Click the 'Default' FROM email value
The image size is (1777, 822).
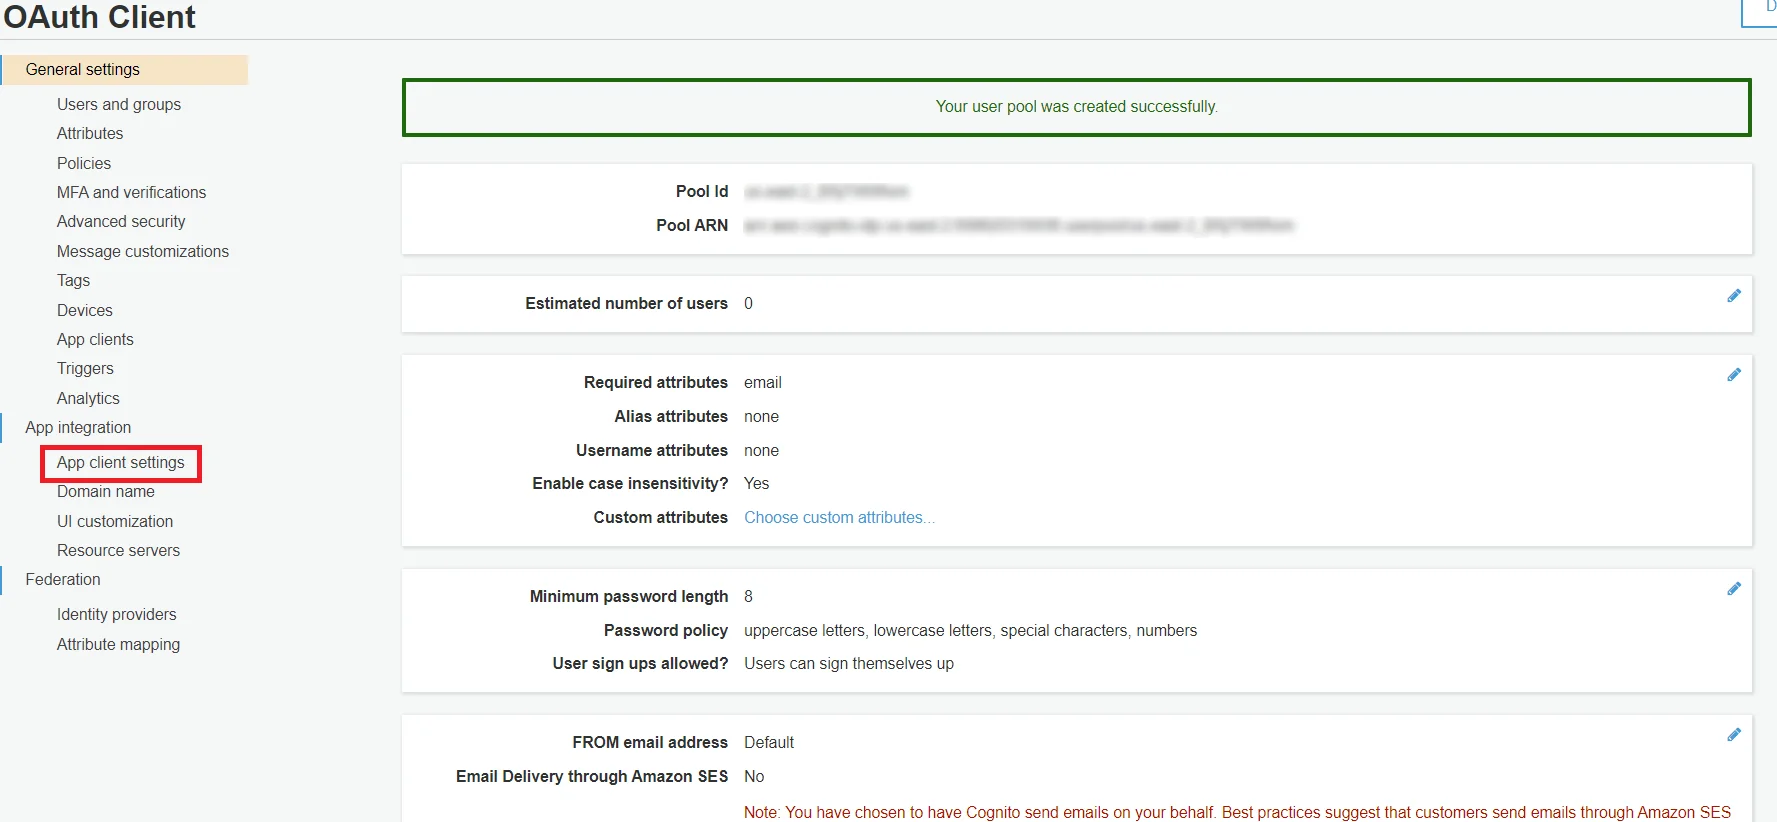pyautogui.click(x=769, y=742)
